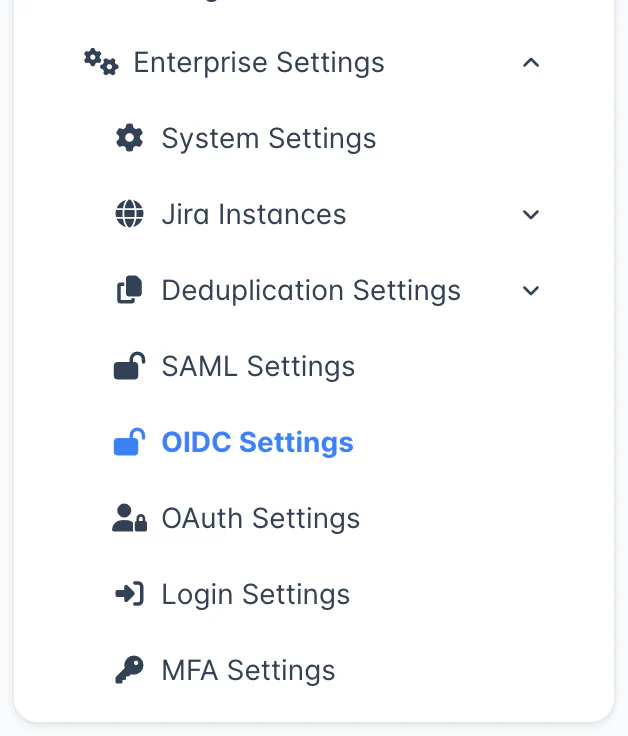The width and height of the screenshot is (628, 736).
Task: Click the globe icon for Jira Instances
Action: pyautogui.click(x=129, y=214)
